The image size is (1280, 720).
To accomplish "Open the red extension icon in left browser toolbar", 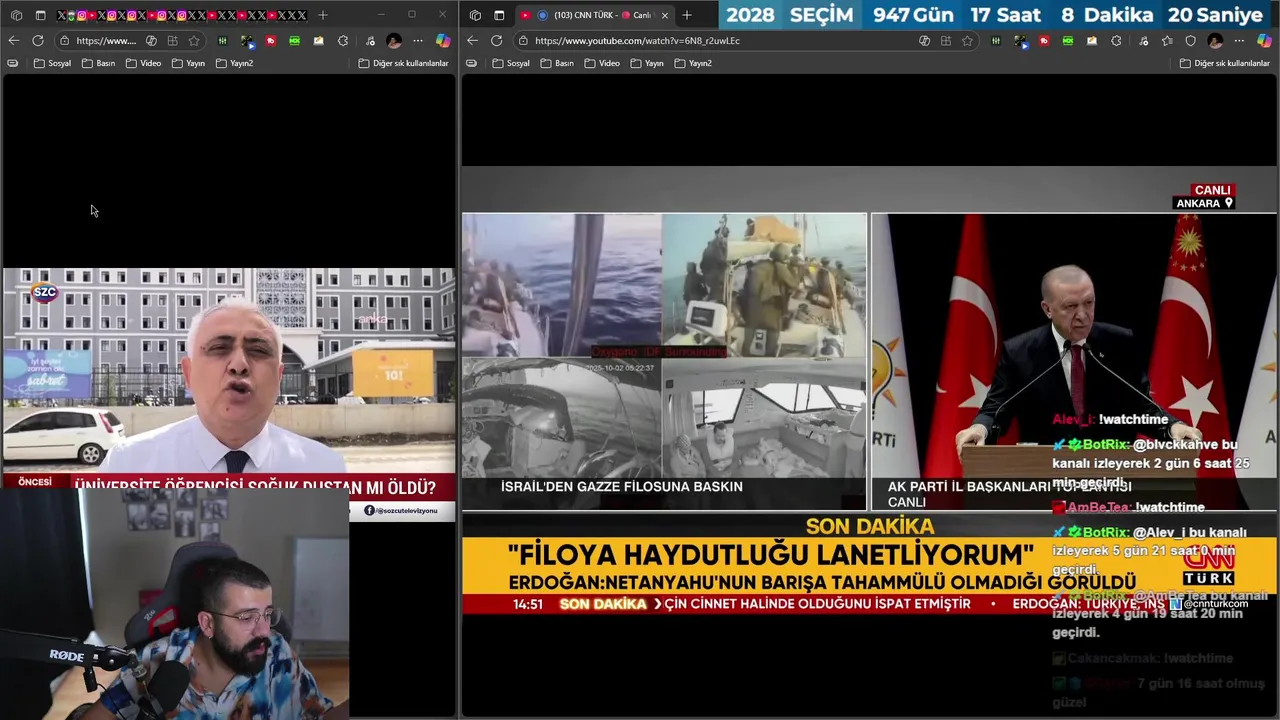I will pos(270,41).
